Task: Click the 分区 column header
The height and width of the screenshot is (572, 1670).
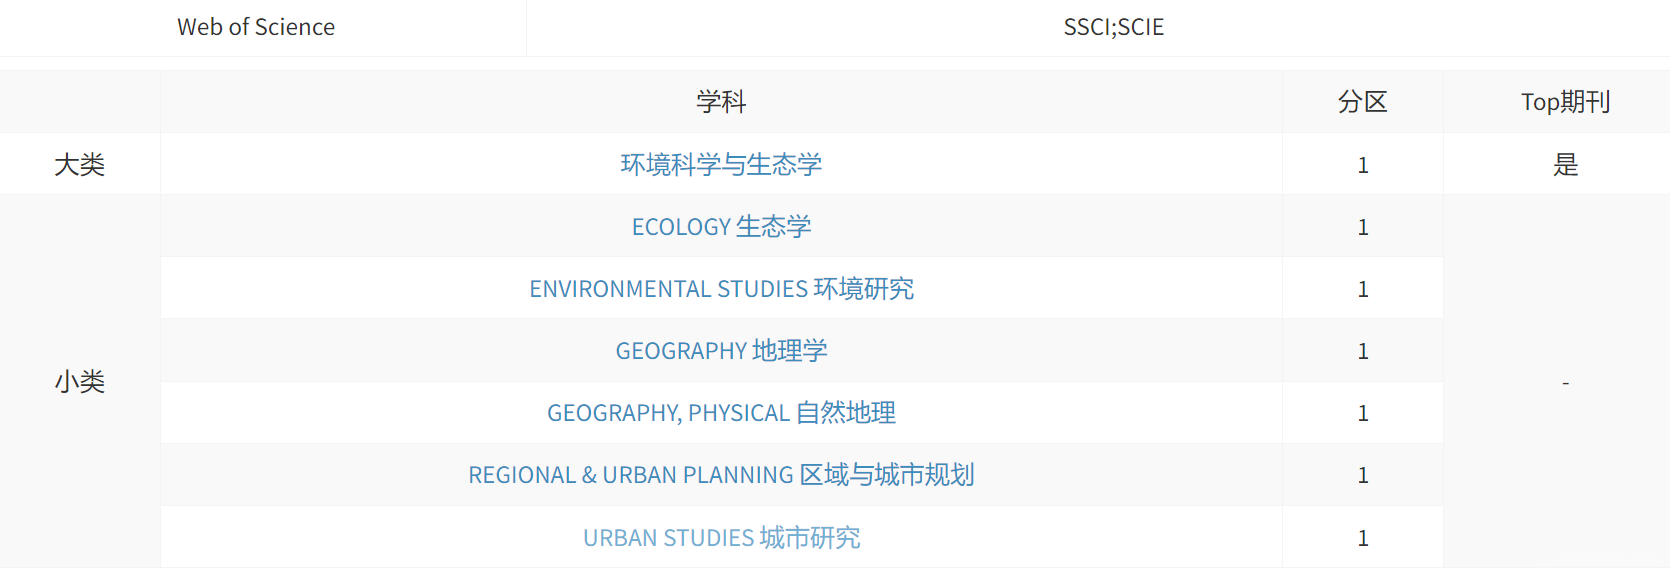Action: 1362,102
